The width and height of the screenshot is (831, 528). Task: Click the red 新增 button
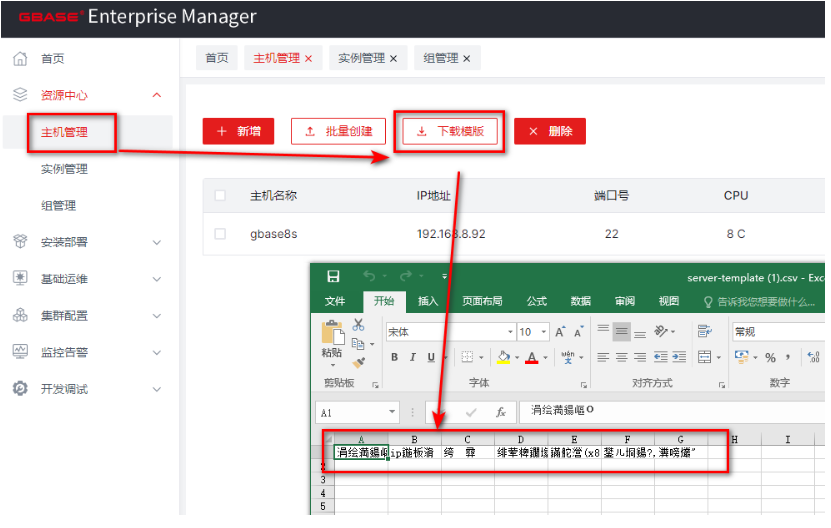[x=238, y=131]
